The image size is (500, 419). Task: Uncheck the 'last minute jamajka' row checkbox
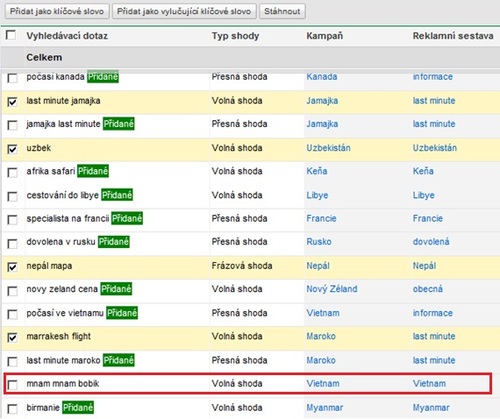[12, 102]
